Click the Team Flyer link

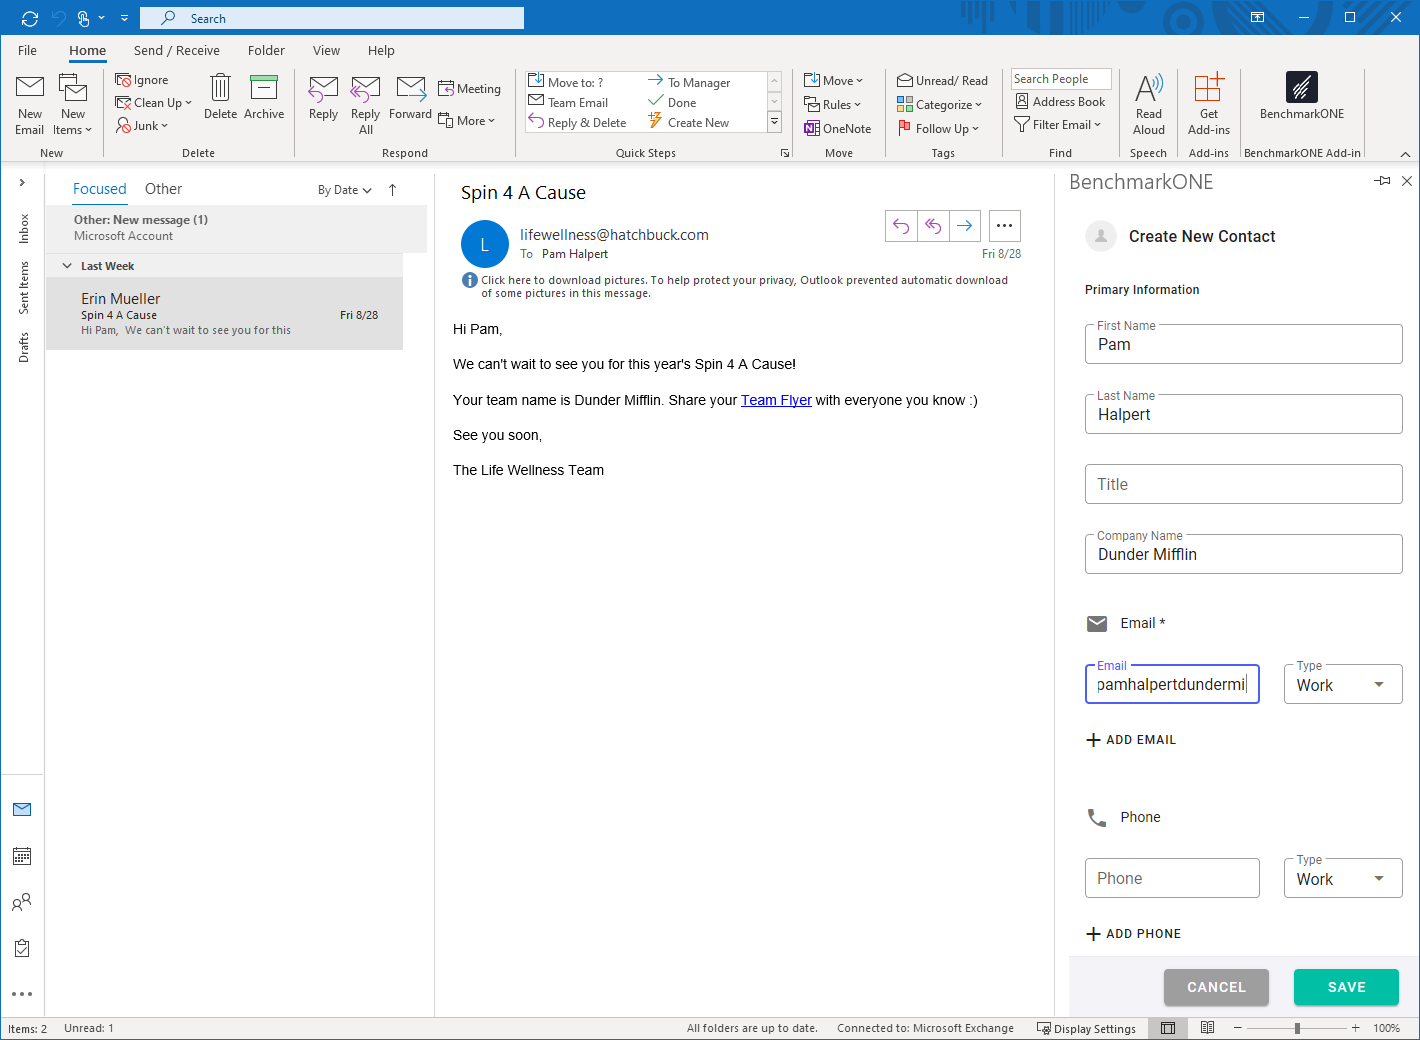tap(776, 400)
